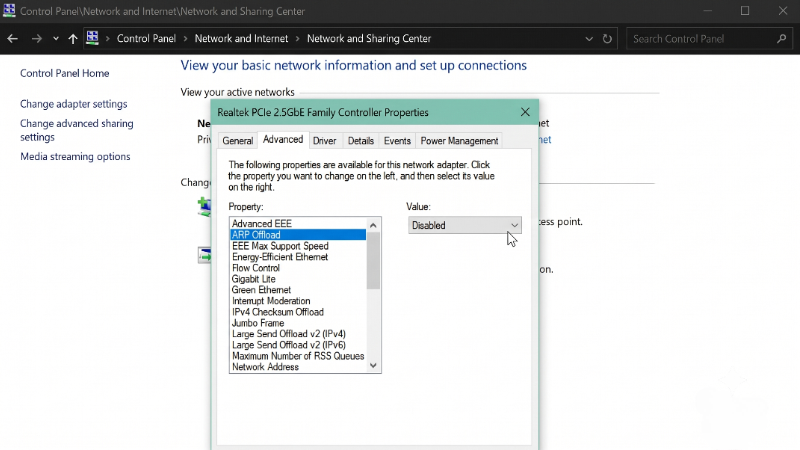Open Control Panel Home link

point(64,73)
